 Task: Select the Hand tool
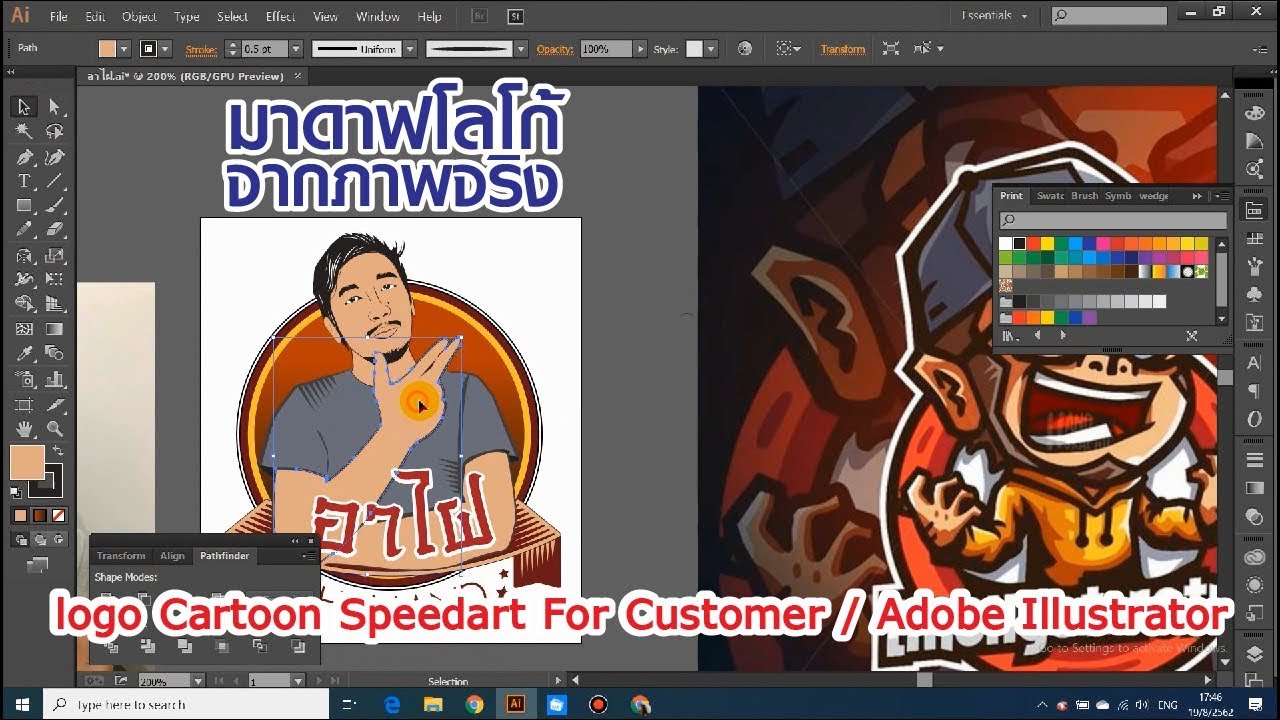tap(24, 429)
